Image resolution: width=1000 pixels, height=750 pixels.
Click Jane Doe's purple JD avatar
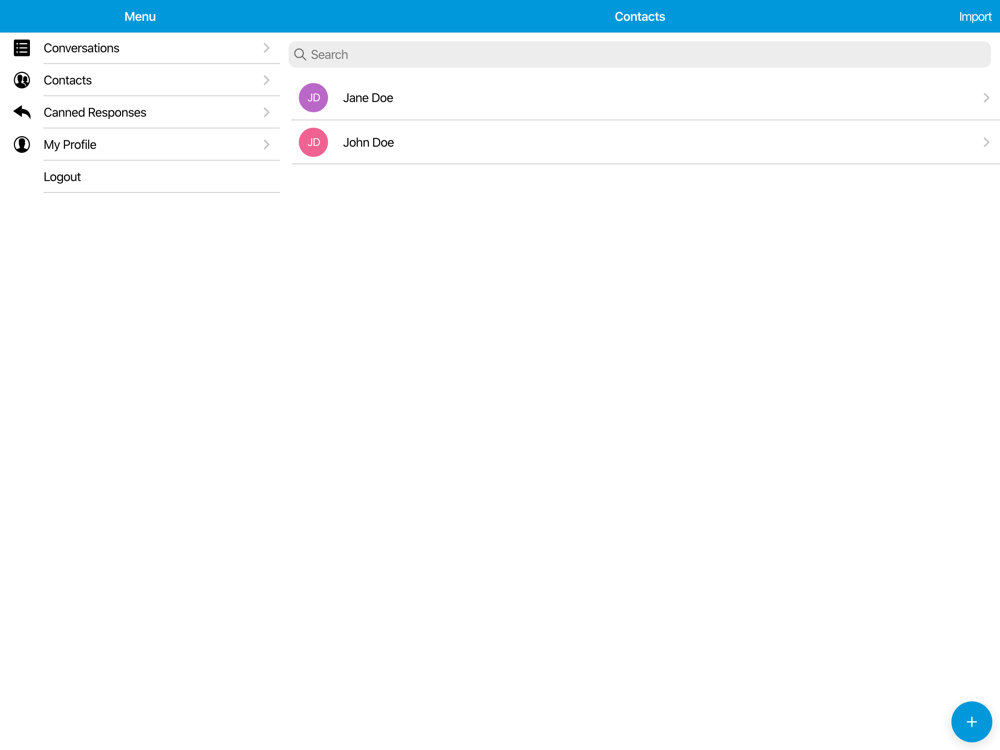coord(313,98)
